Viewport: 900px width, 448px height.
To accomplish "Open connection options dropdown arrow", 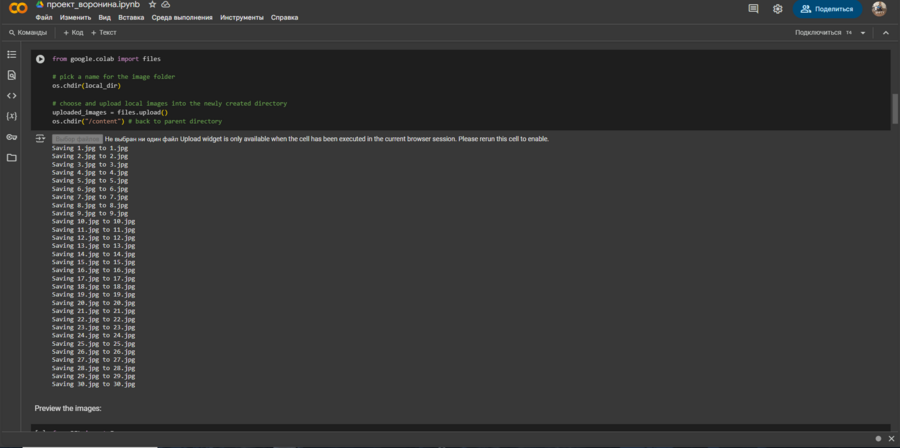I will [863, 33].
